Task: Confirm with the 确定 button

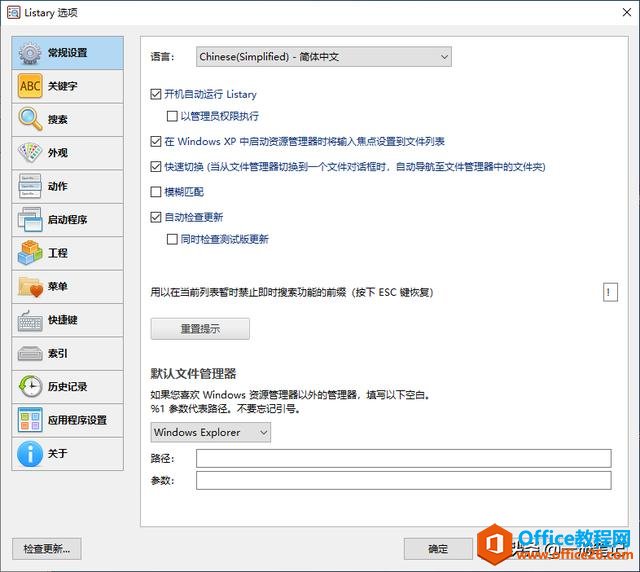Action: 438,549
